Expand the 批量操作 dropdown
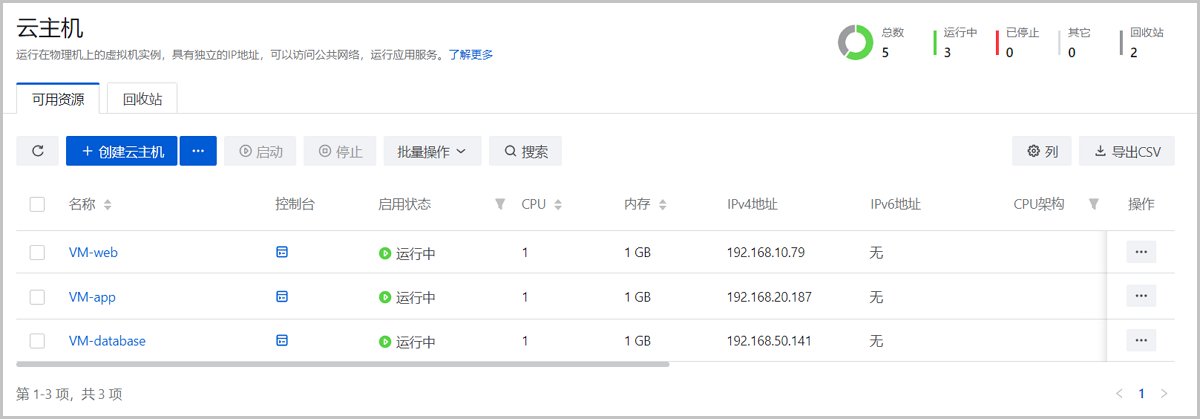 tap(432, 151)
